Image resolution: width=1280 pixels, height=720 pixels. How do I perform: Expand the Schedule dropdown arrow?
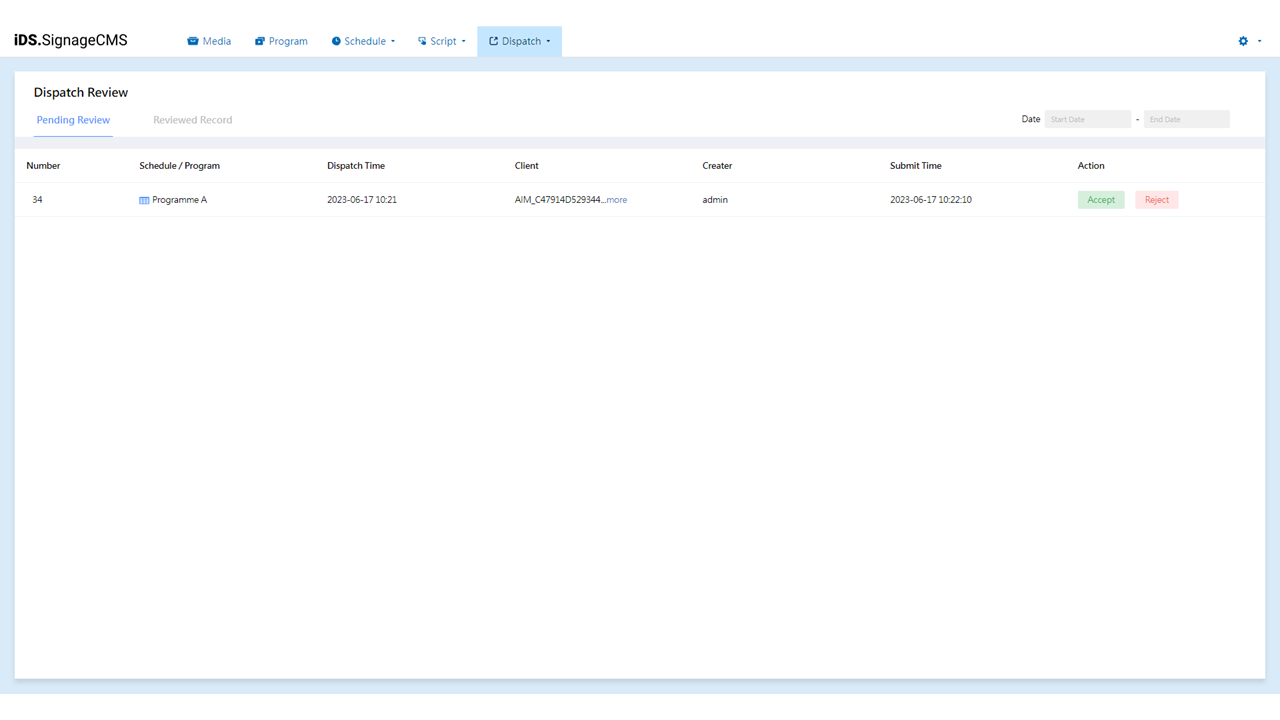point(393,42)
